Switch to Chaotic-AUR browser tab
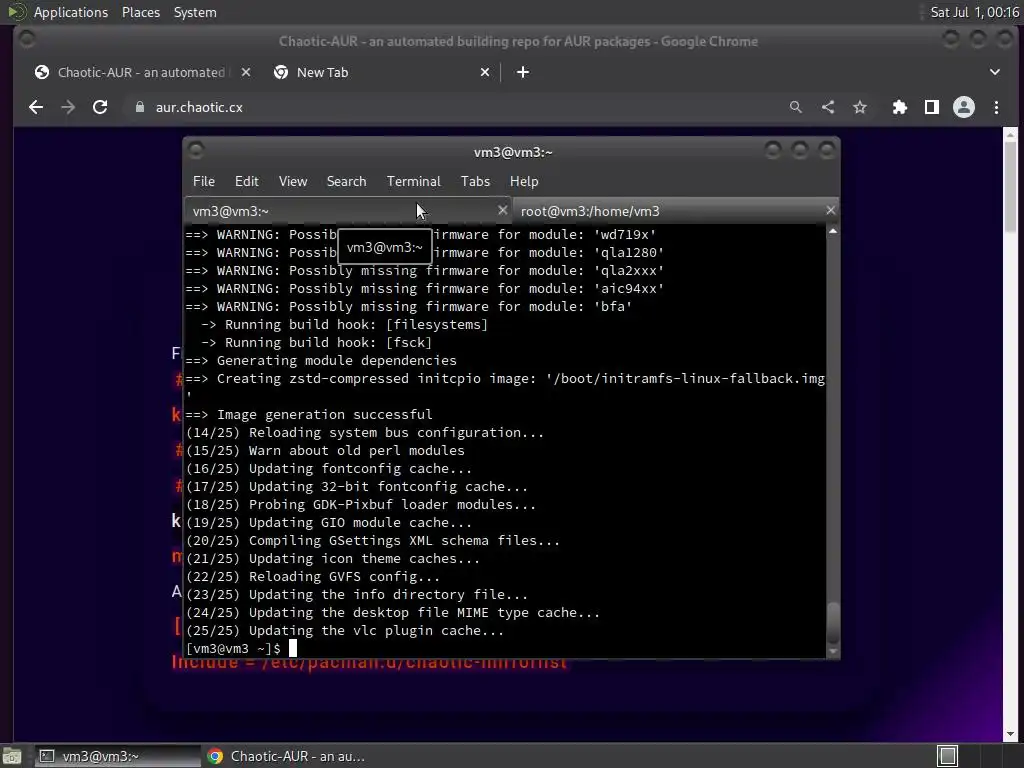 coord(140,72)
